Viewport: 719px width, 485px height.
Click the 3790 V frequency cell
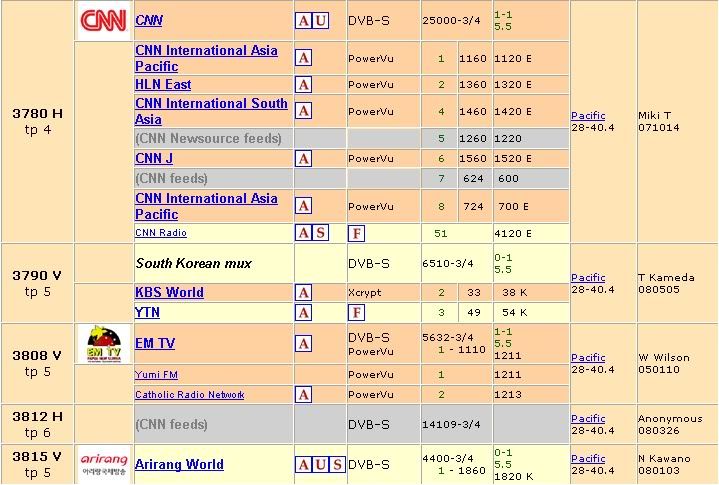pyautogui.click(x=38, y=283)
